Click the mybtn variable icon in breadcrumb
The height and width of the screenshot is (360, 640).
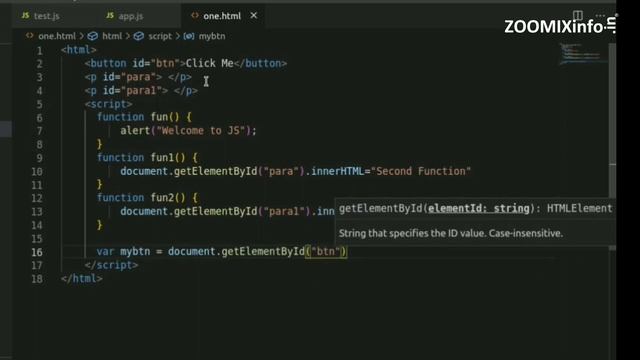189,36
